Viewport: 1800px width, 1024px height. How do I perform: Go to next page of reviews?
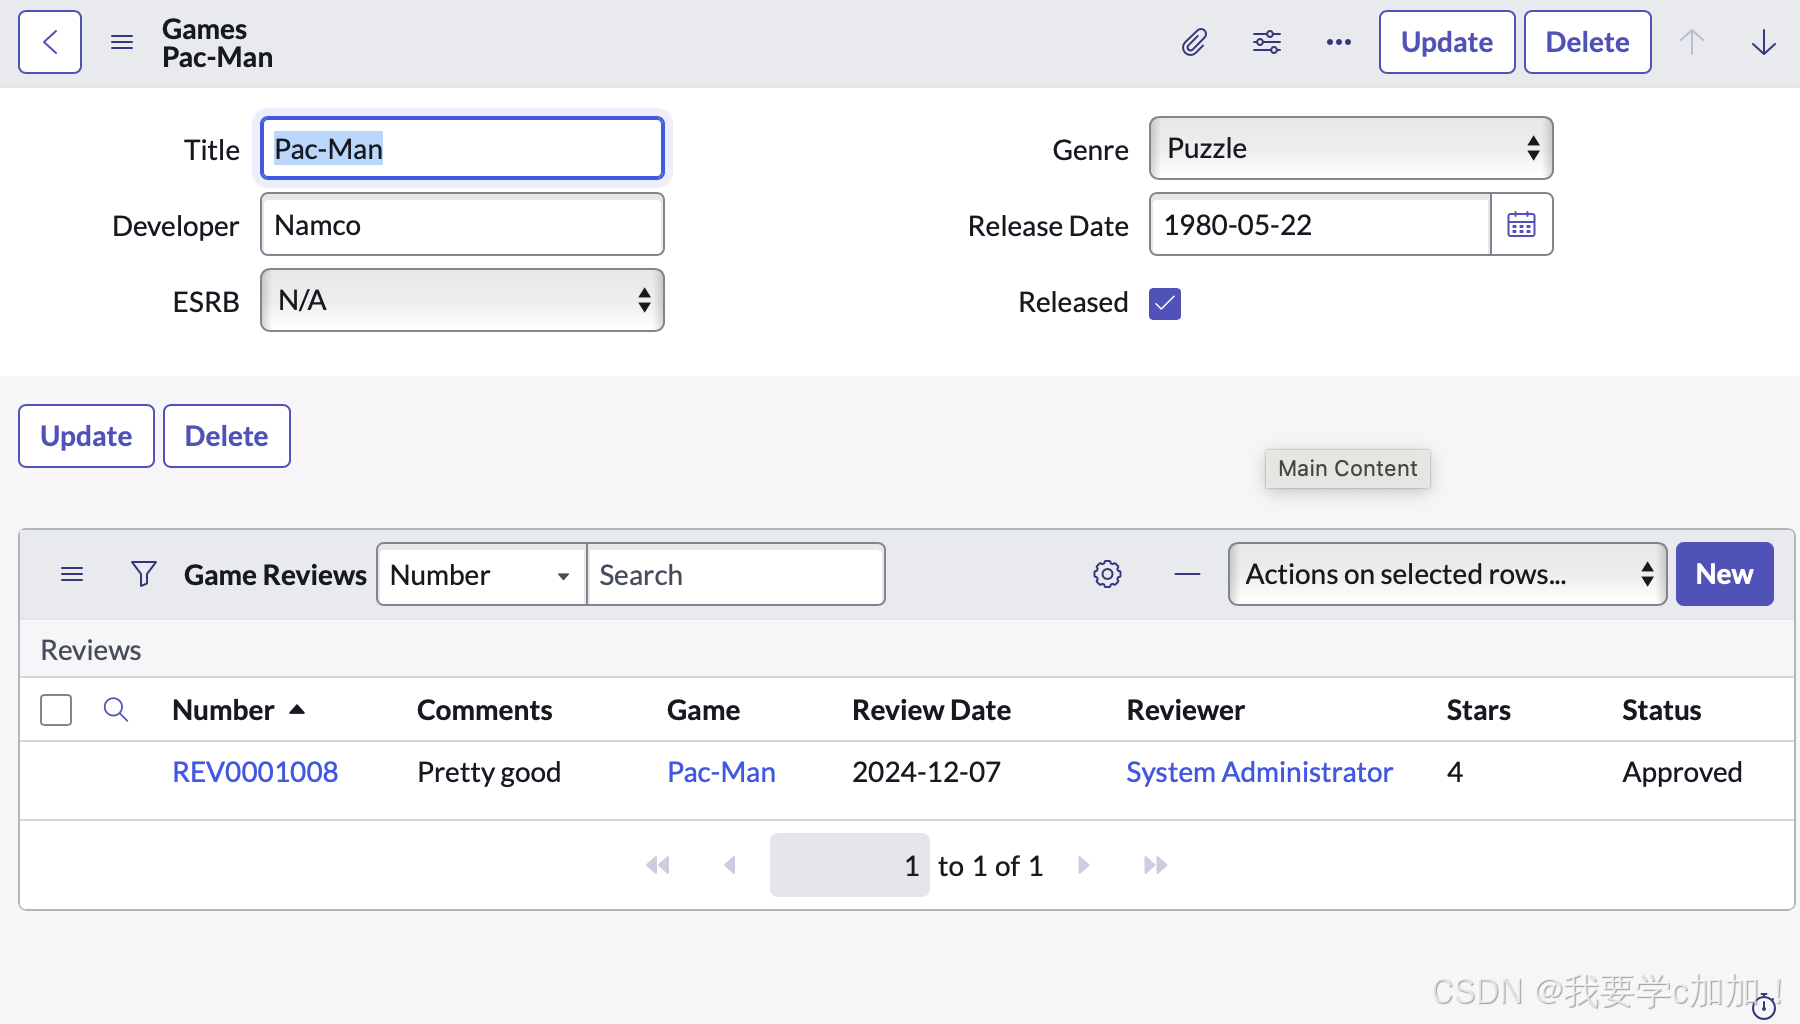1084,865
